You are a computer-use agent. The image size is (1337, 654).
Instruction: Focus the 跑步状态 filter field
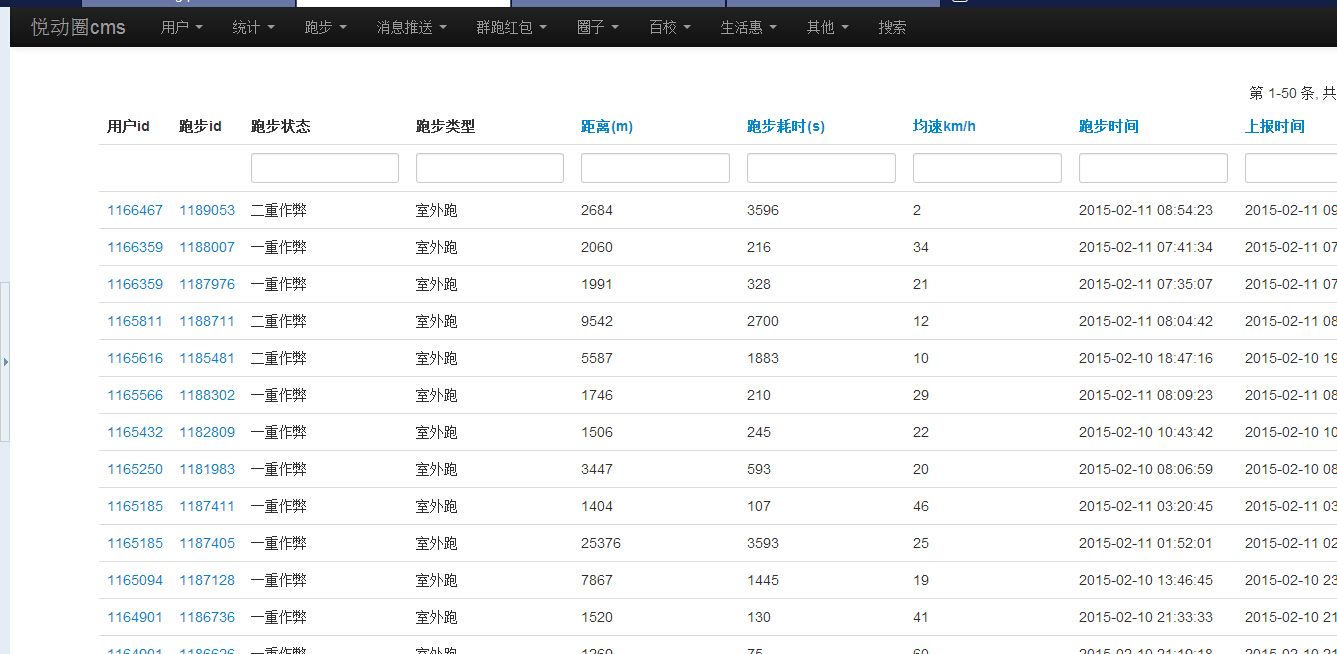325,168
